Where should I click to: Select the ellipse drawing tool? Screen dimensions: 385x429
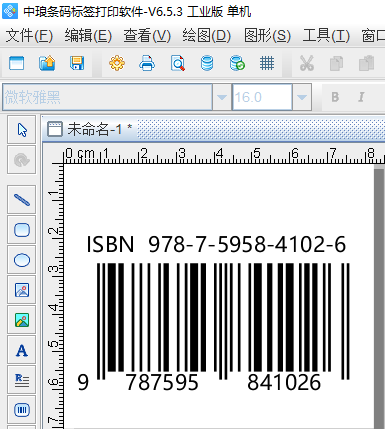[x=22, y=260]
